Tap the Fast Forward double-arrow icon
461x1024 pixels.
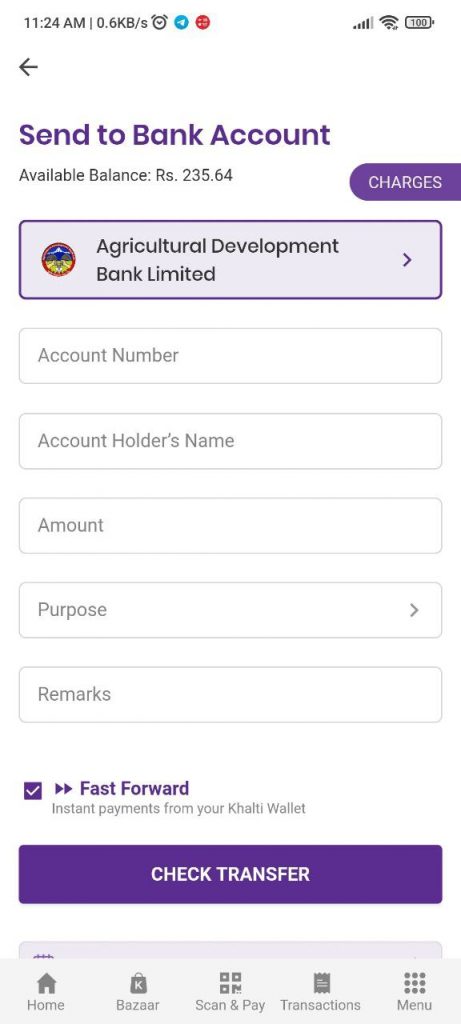tap(63, 789)
